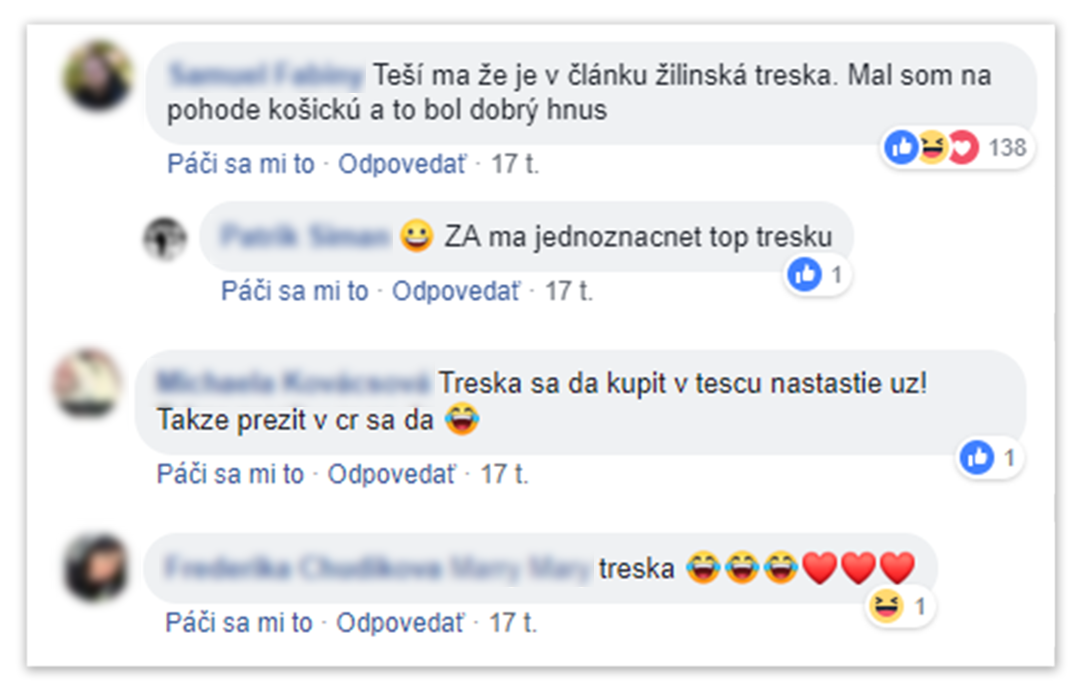
Task: Reply to the ZA top tresku reply
Action: pos(455,291)
